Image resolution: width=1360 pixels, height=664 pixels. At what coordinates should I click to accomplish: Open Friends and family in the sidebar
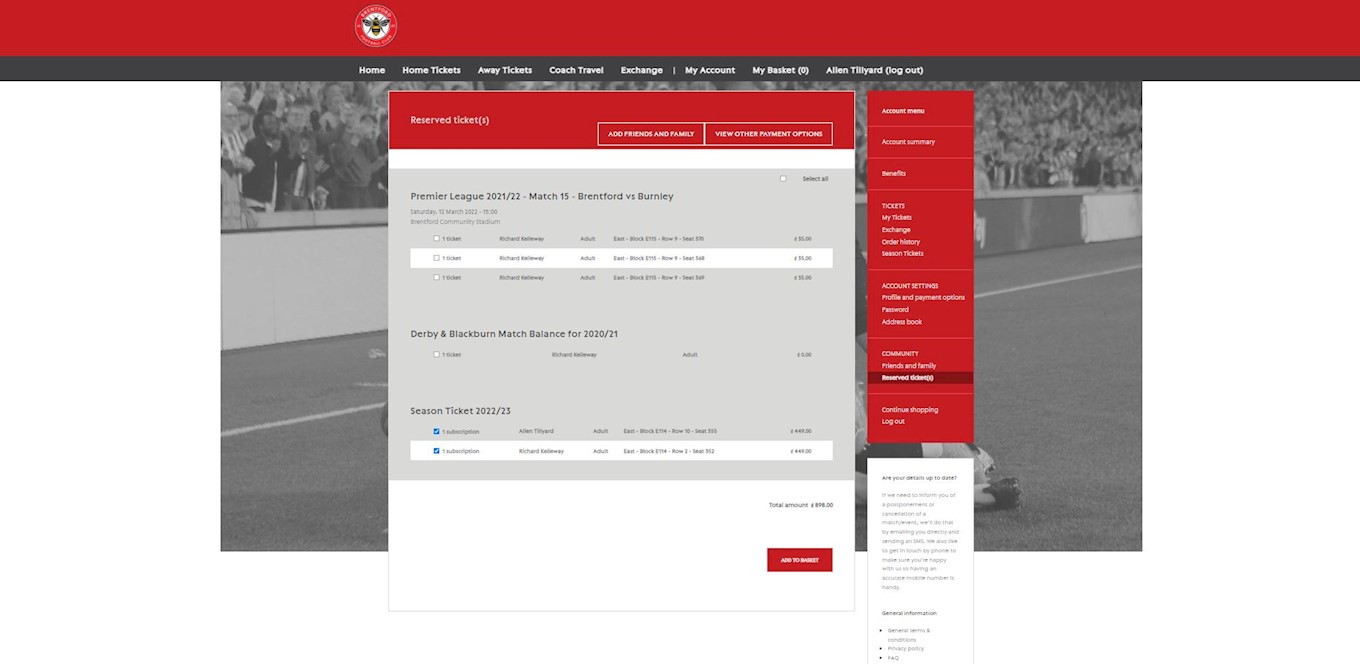[909, 366]
